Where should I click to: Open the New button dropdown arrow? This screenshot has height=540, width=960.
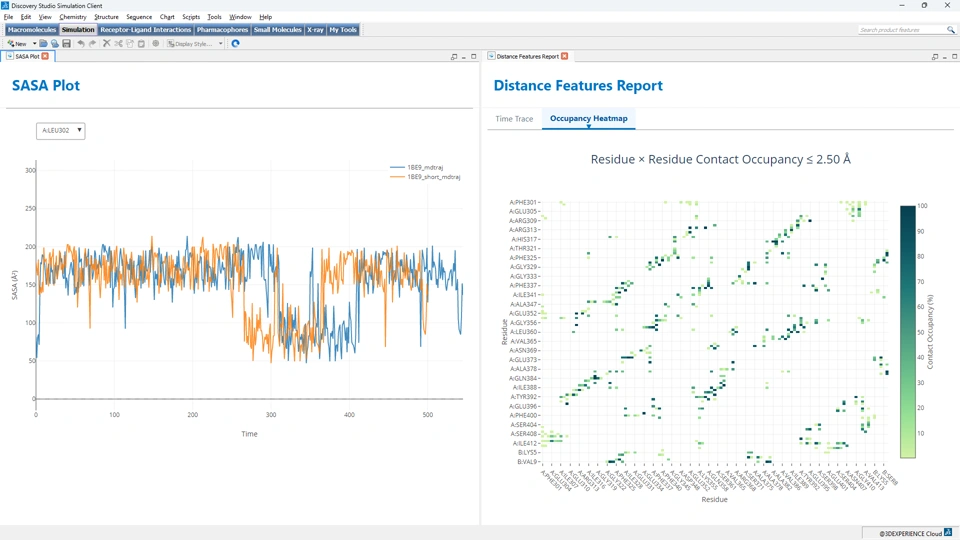(34, 44)
